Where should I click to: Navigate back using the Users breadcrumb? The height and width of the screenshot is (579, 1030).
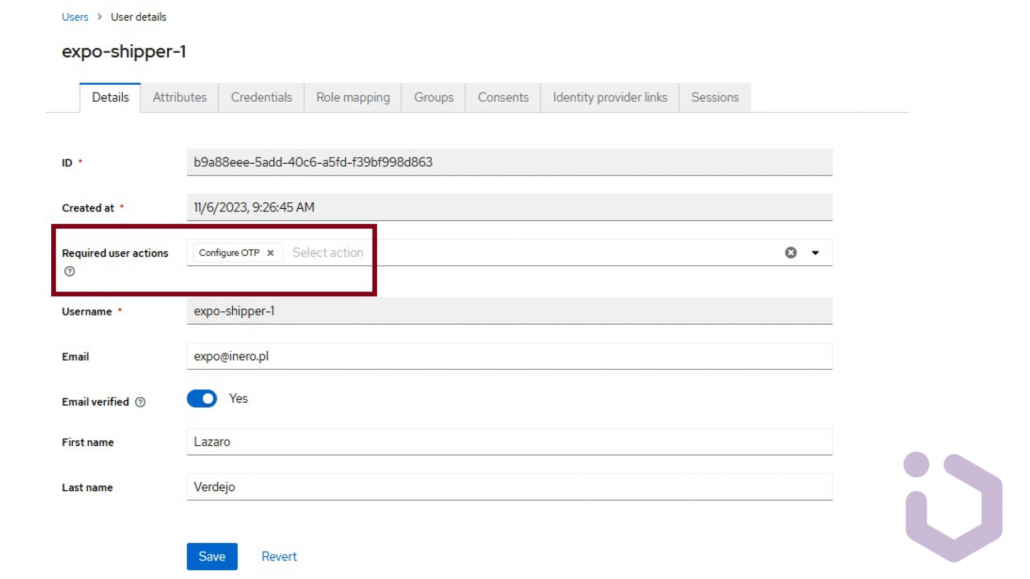(x=74, y=16)
